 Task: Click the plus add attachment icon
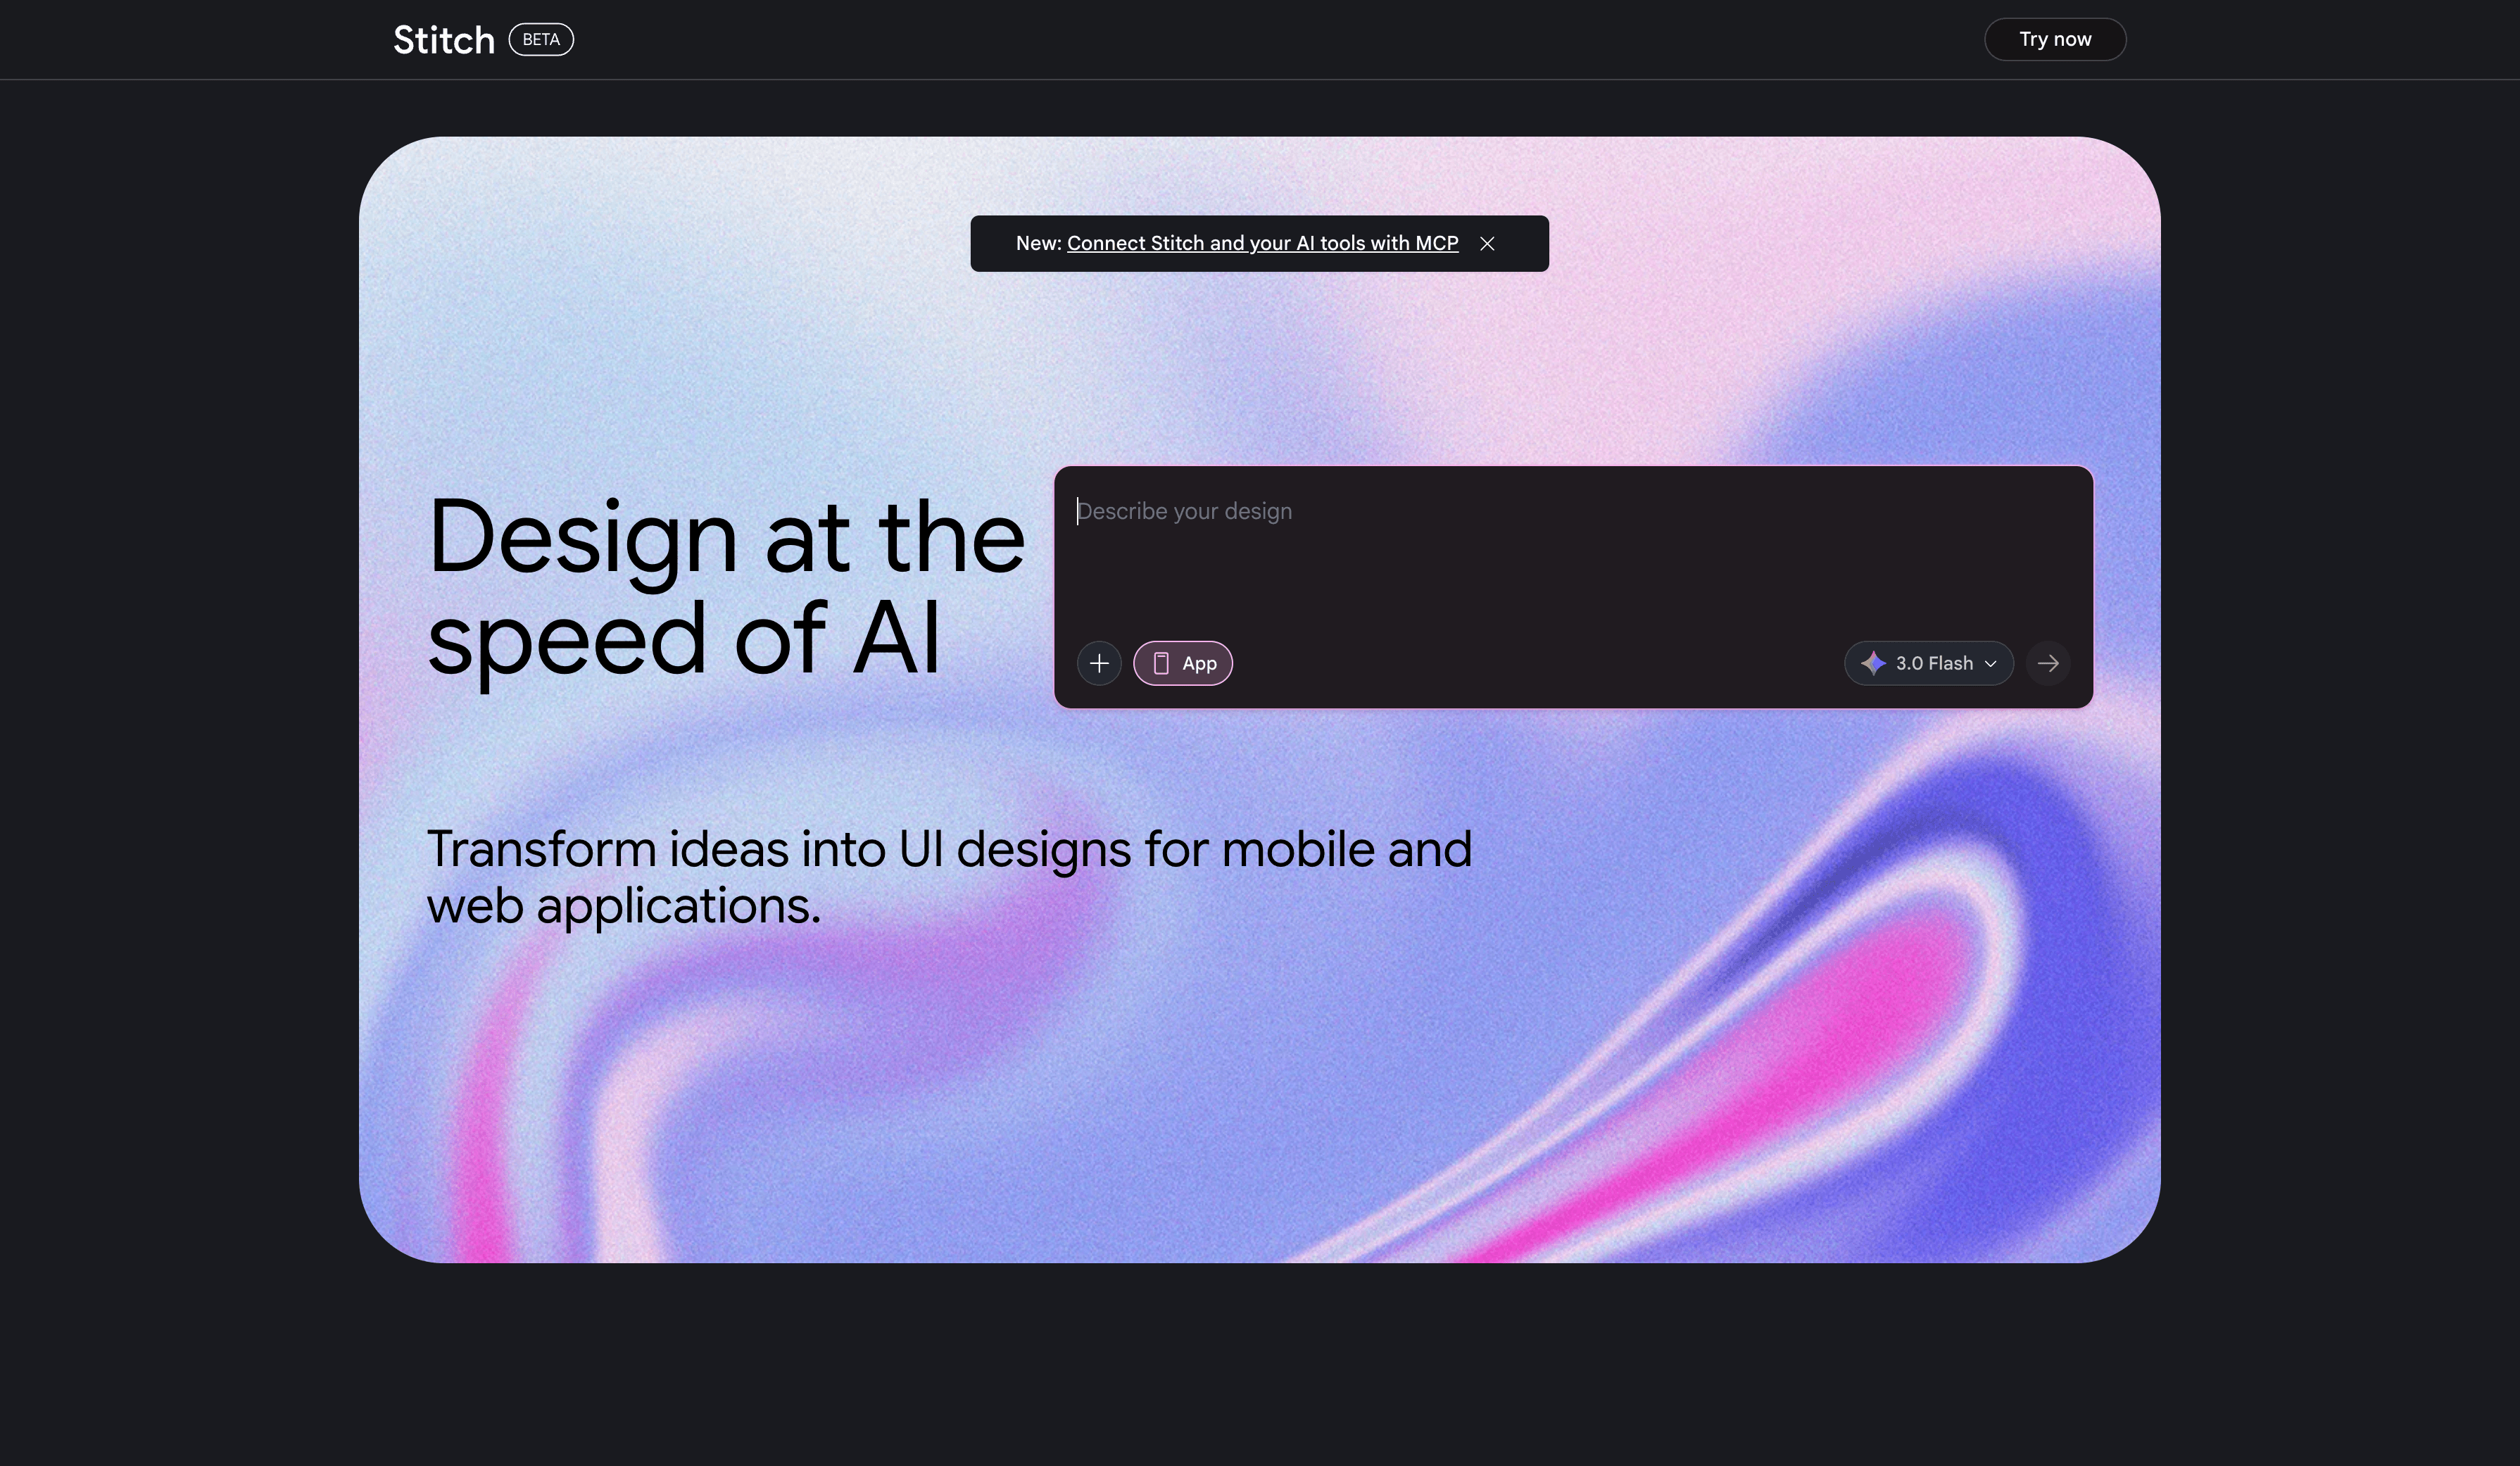coord(1099,663)
